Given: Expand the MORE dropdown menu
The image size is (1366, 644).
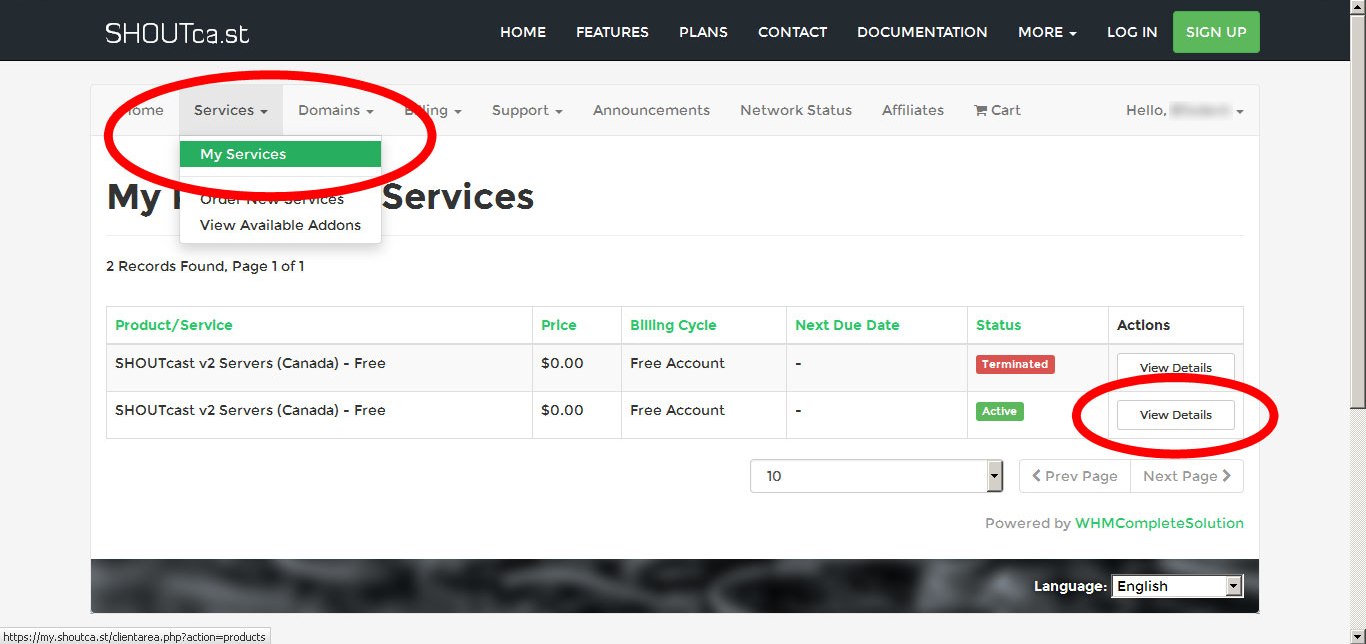Looking at the screenshot, I should 1047,32.
